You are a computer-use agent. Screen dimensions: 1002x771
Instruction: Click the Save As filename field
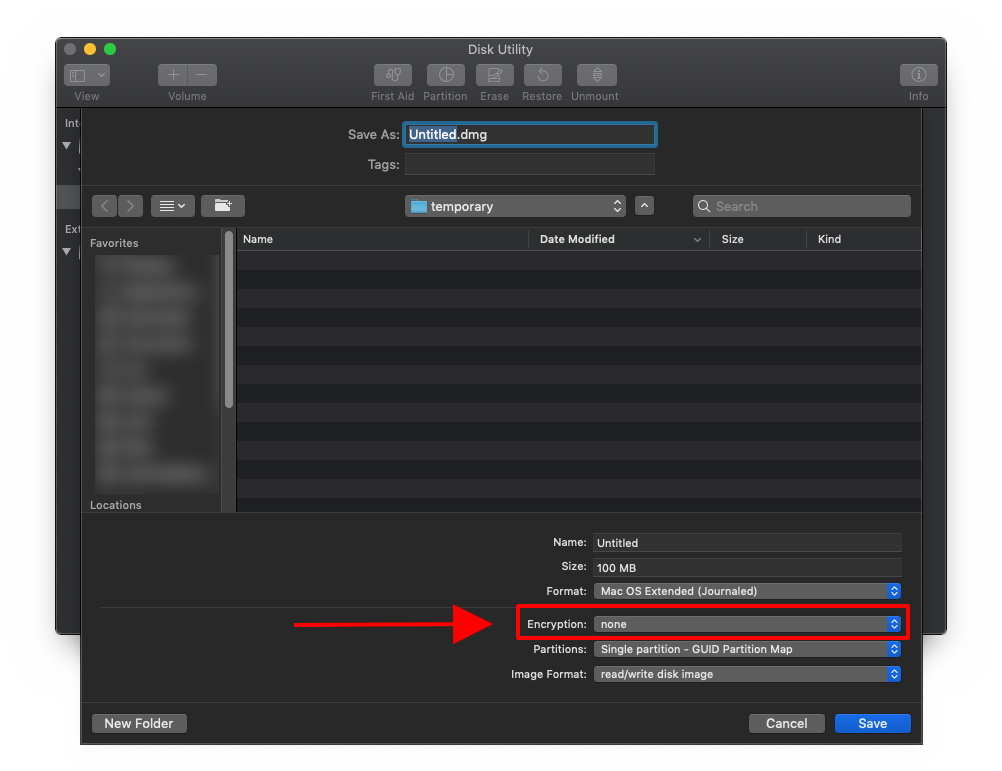coord(530,134)
